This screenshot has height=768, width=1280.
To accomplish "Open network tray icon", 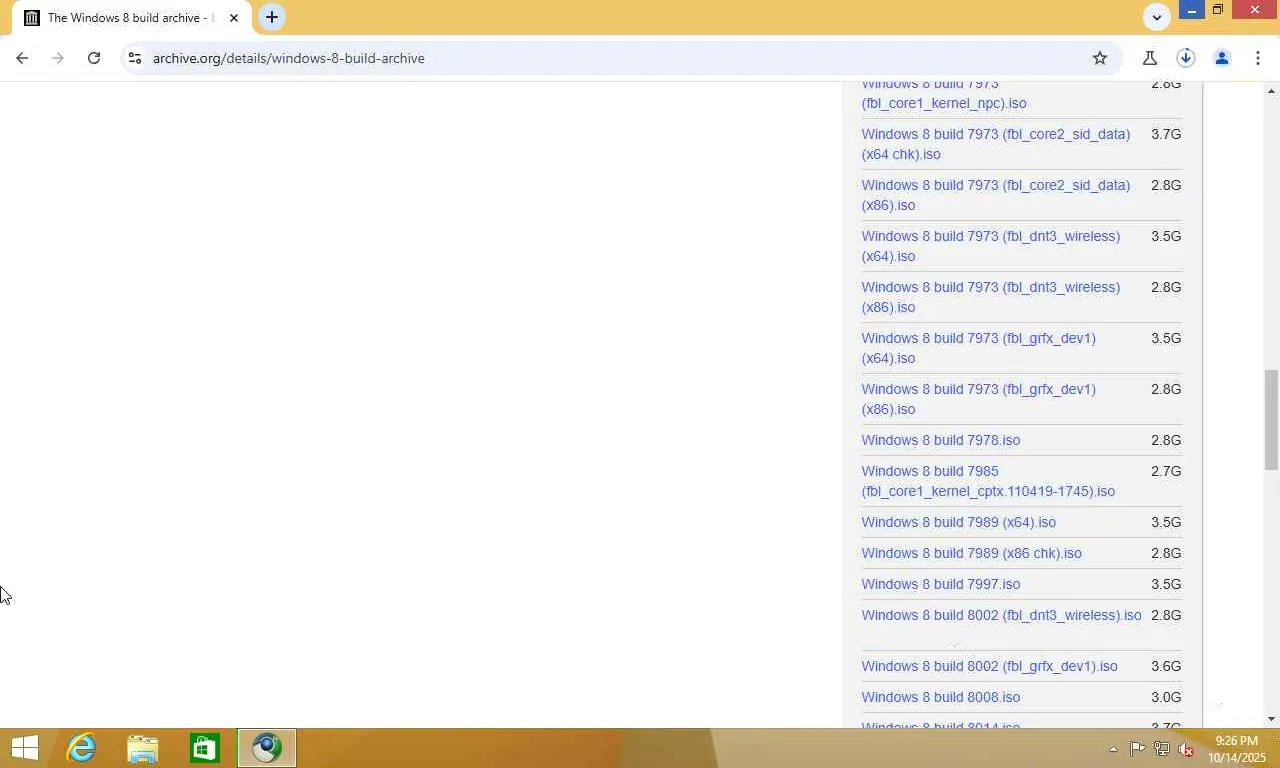I will pyautogui.click(x=1162, y=749).
